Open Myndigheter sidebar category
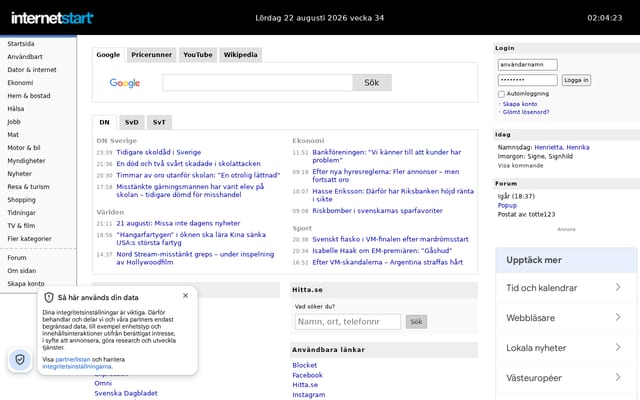Image resolution: width=640 pixels, height=400 pixels. pyautogui.click(x=26, y=161)
